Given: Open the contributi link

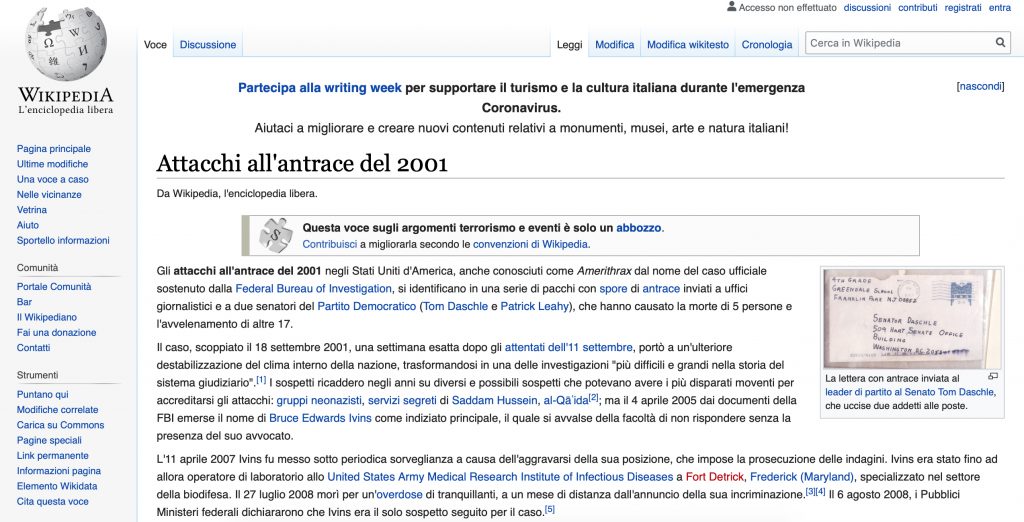Looking at the screenshot, I should coord(918,8).
